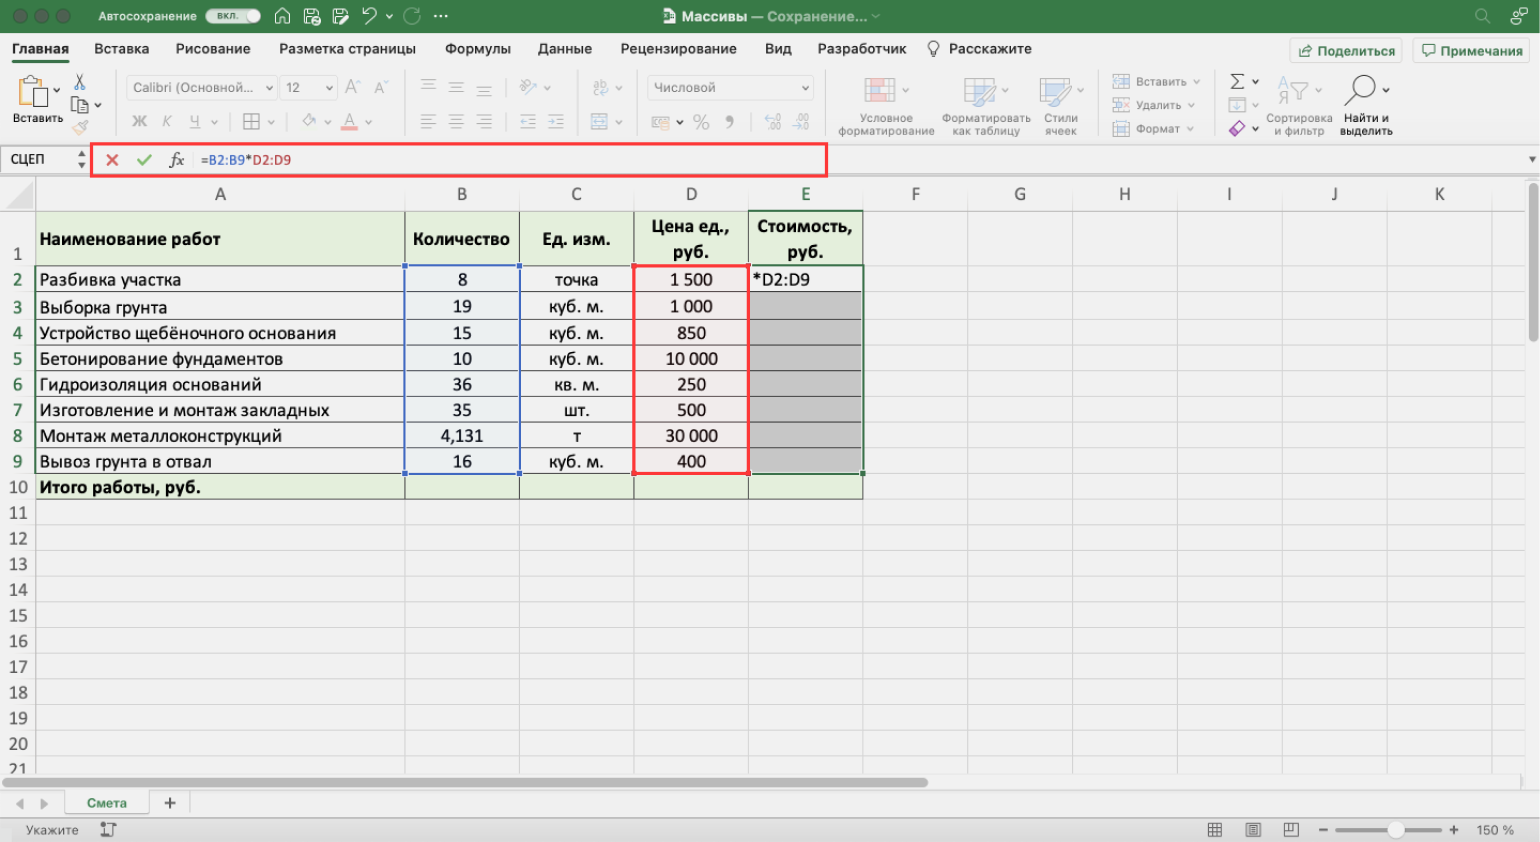
Task: Open the Calibri font name dropdown
Action: click(269, 88)
